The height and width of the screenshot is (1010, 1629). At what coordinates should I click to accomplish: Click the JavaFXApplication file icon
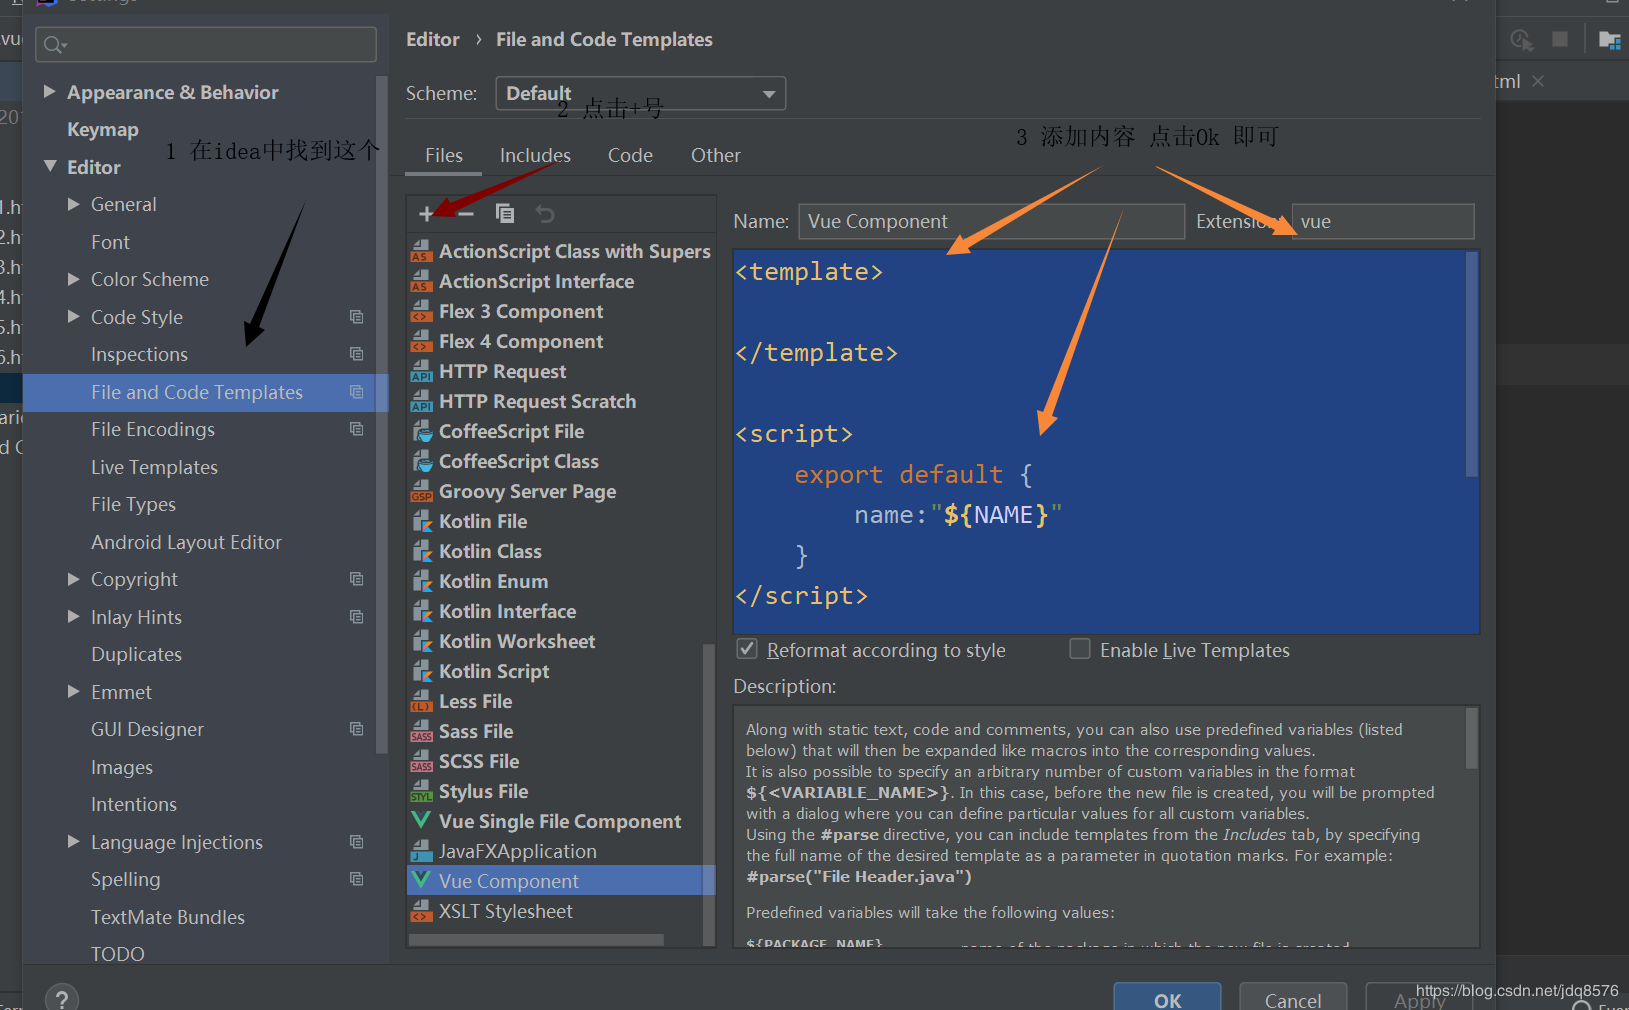pos(421,852)
